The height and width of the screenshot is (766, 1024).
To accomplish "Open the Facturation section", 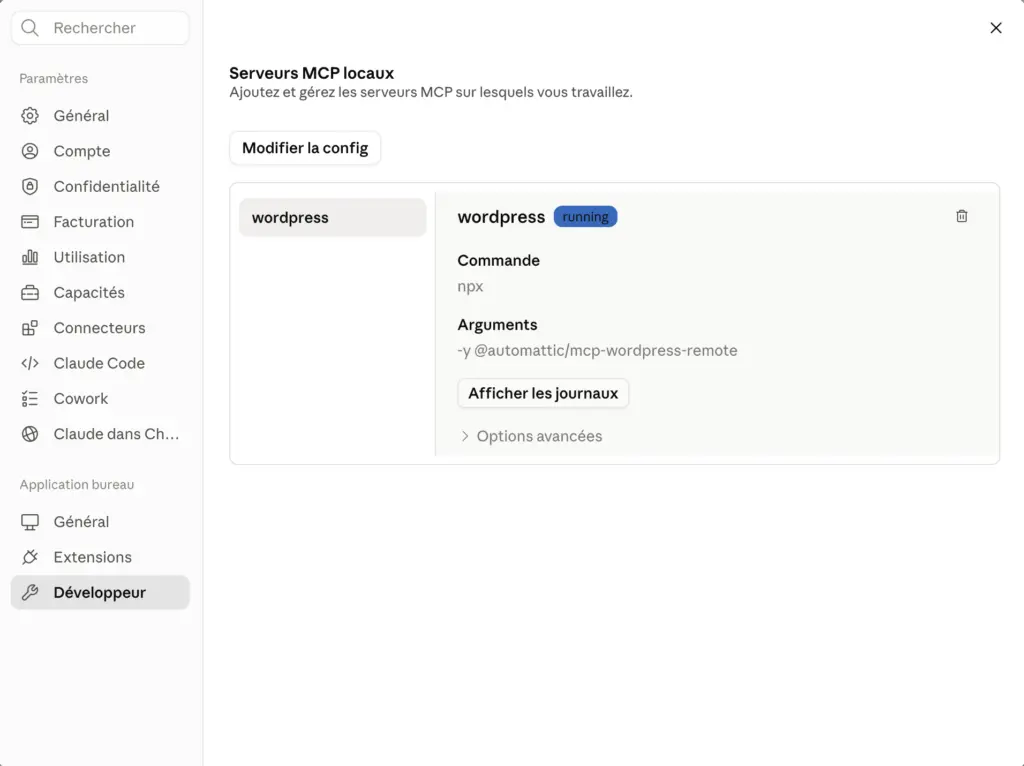I will (100, 221).
